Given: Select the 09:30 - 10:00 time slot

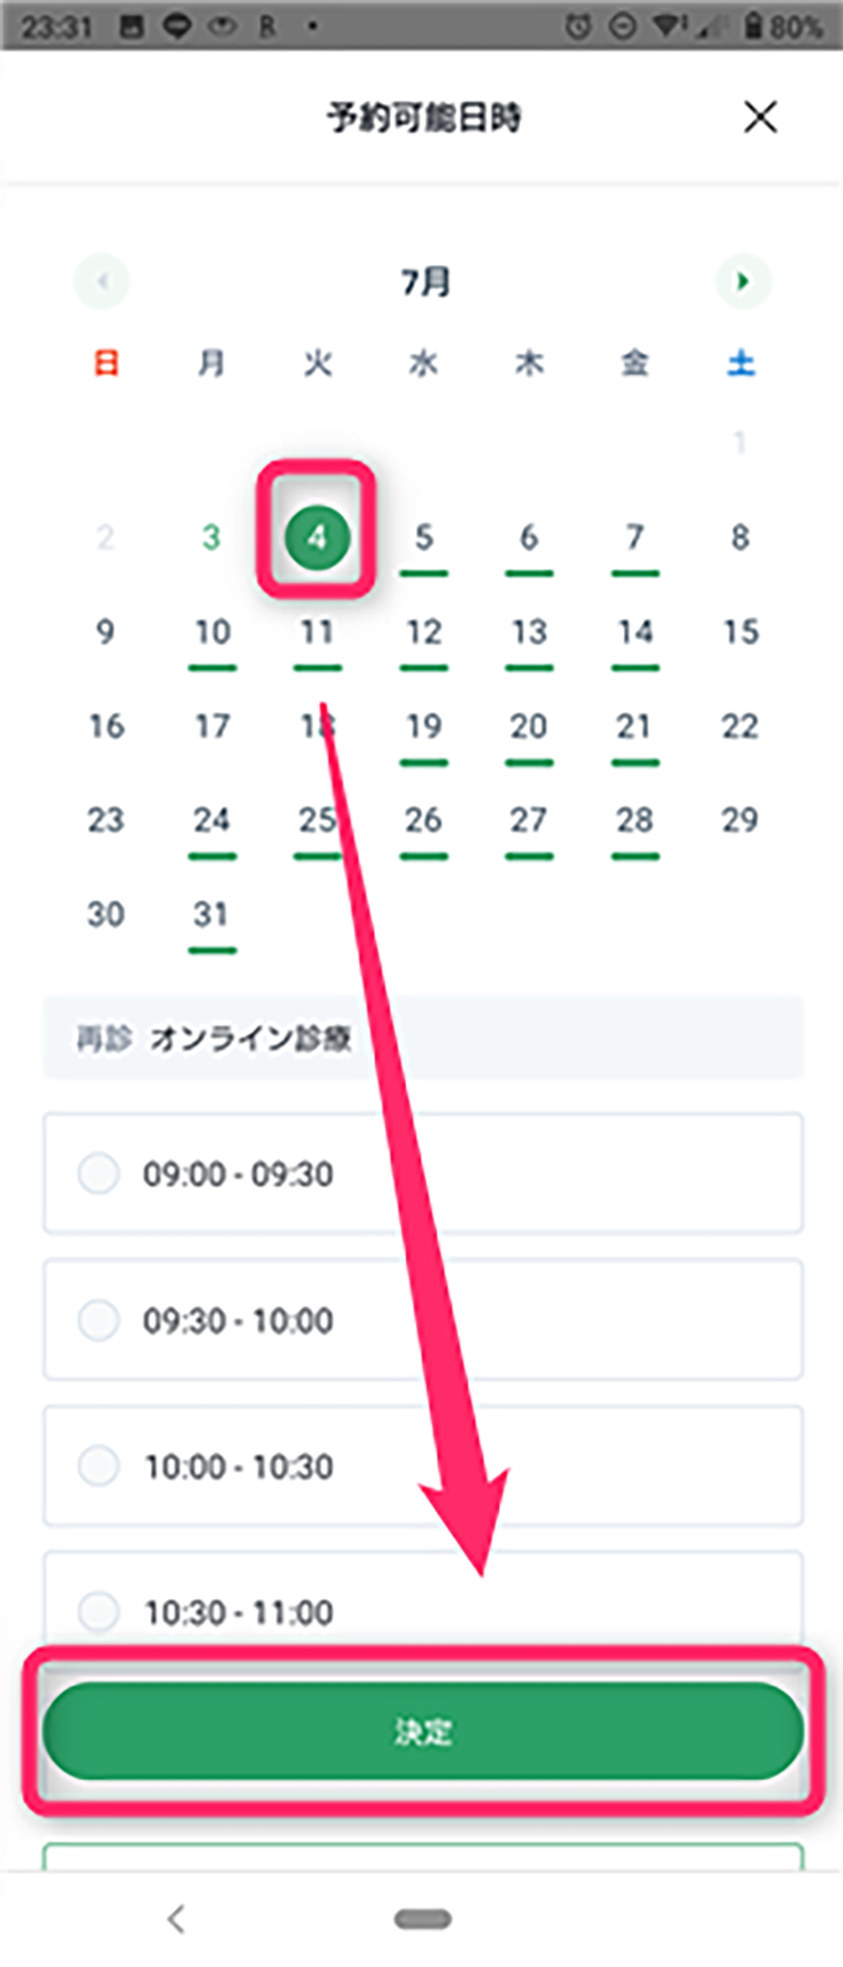Looking at the screenshot, I should point(99,1320).
